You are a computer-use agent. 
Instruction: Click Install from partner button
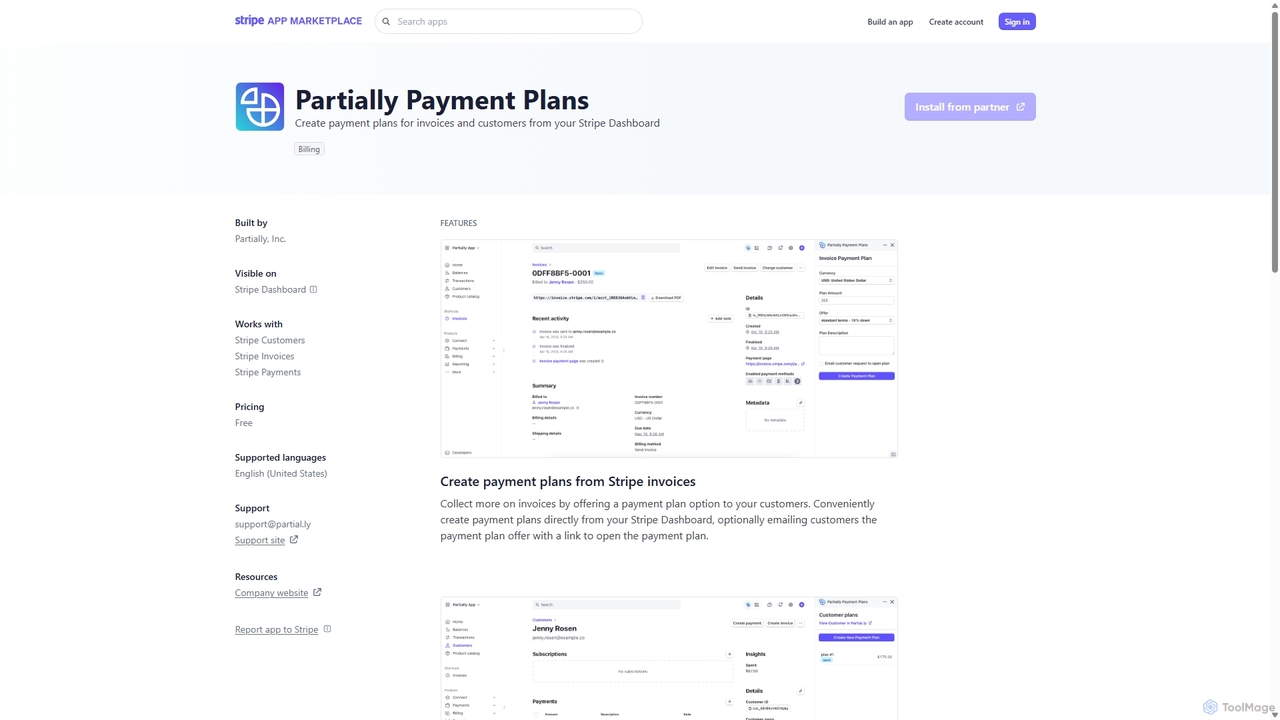point(970,107)
